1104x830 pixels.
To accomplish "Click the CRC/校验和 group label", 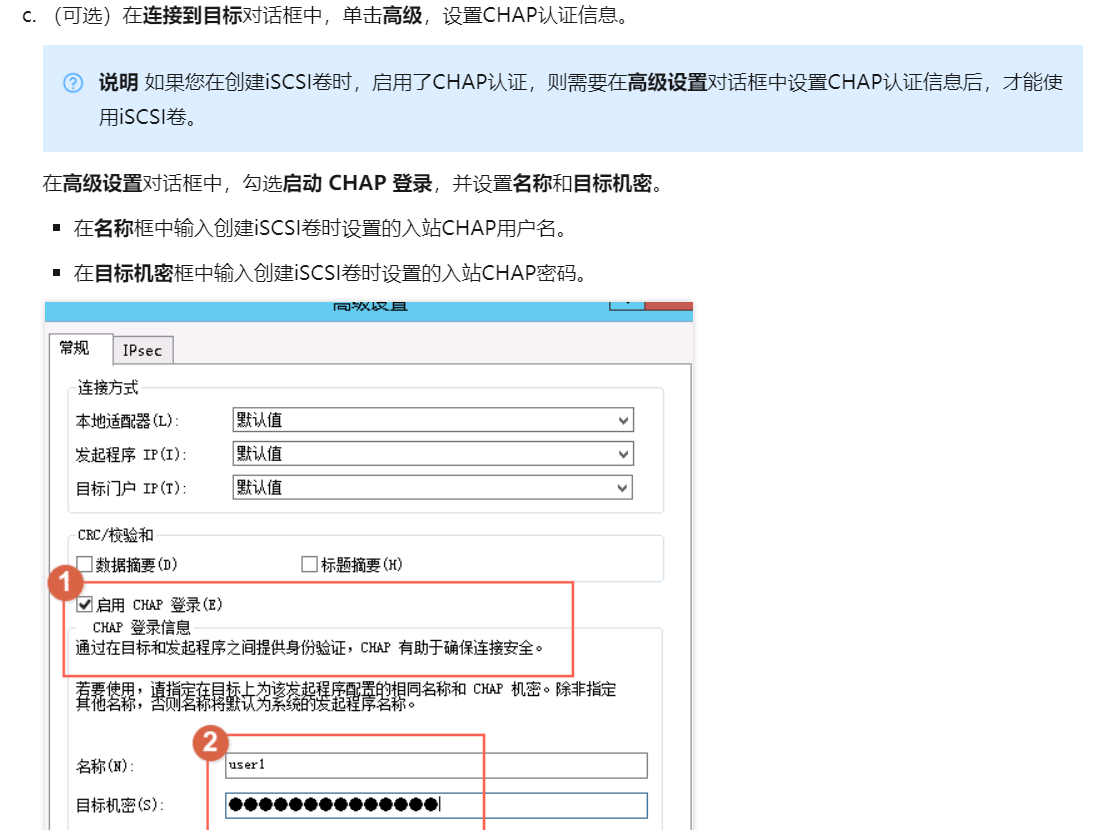I will (115, 535).
